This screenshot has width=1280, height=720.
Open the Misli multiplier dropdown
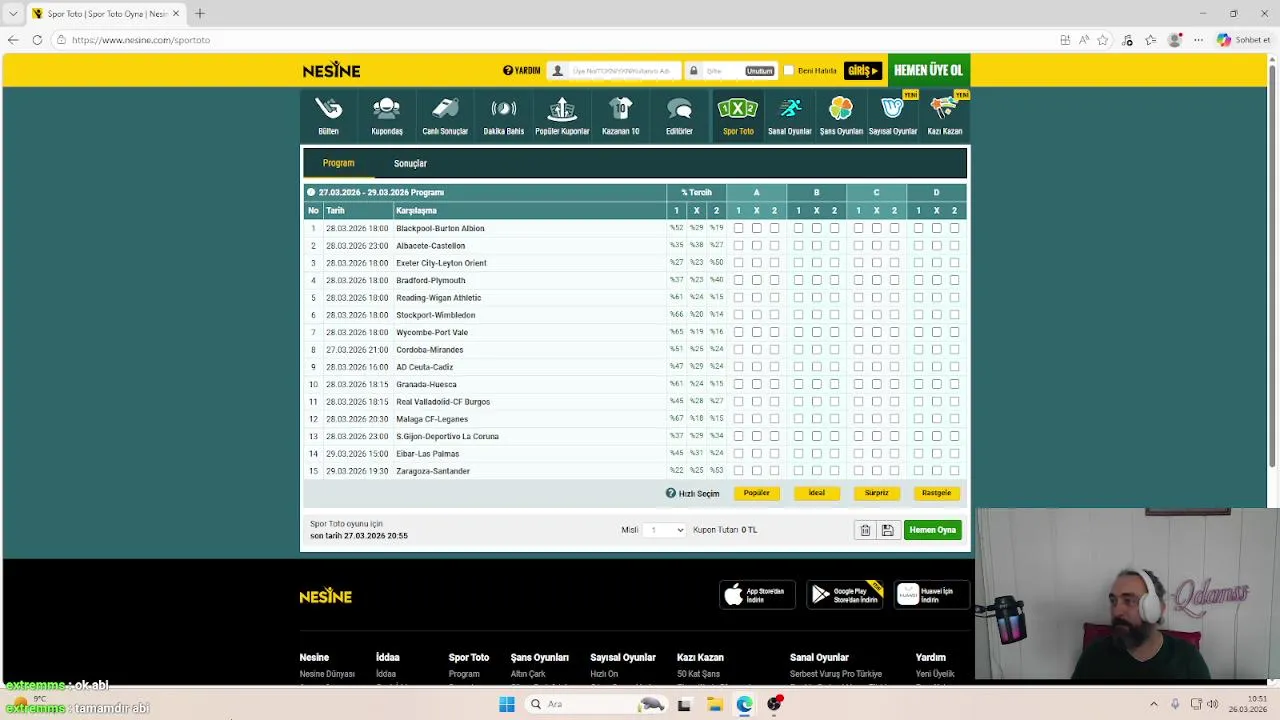click(x=664, y=530)
